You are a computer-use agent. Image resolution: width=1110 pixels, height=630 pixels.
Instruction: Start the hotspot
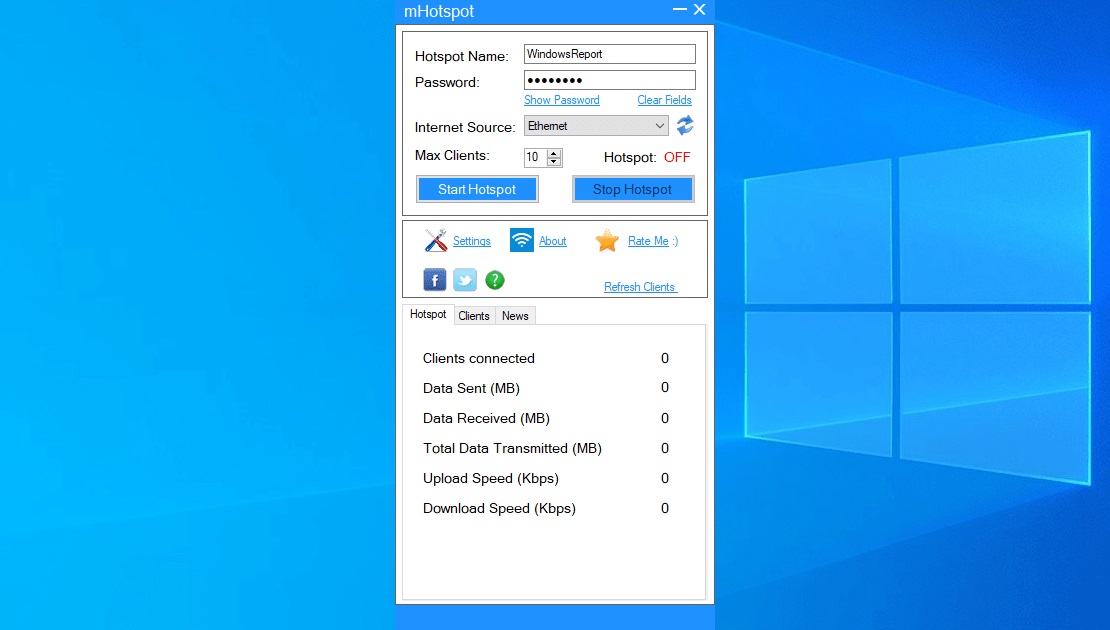pyautogui.click(x=477, y=189)
